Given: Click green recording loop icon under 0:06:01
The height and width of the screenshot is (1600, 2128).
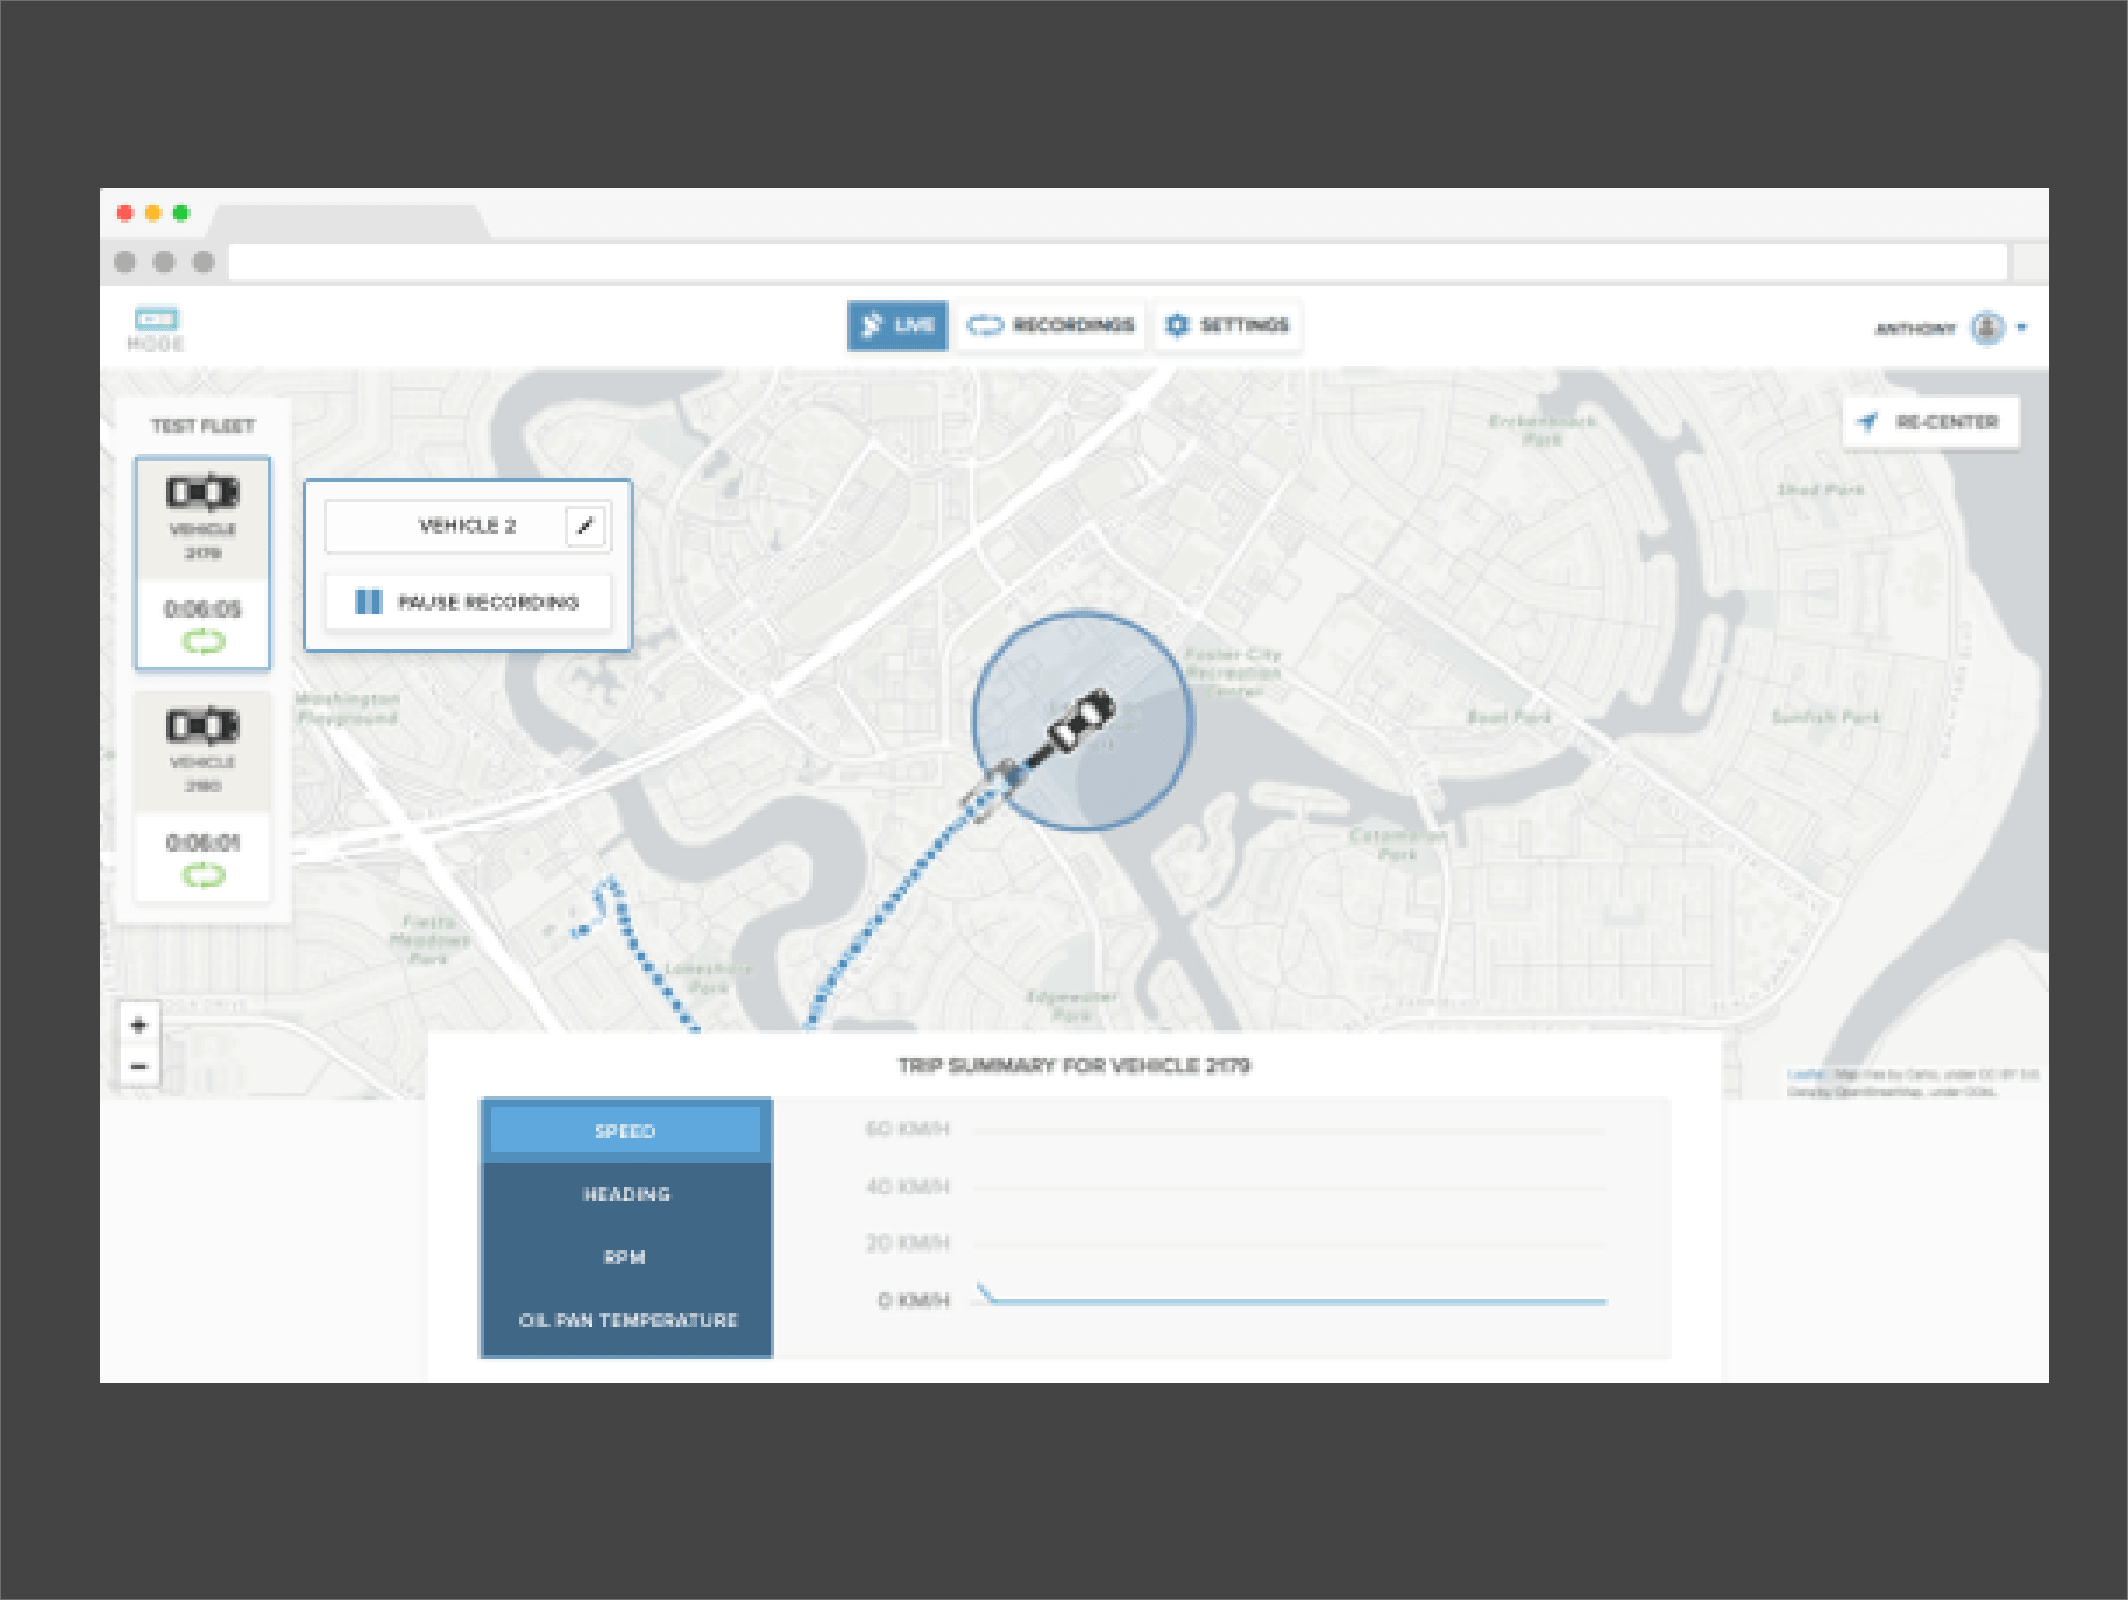Looking at the screenshot, I should [x=203, y=876].
